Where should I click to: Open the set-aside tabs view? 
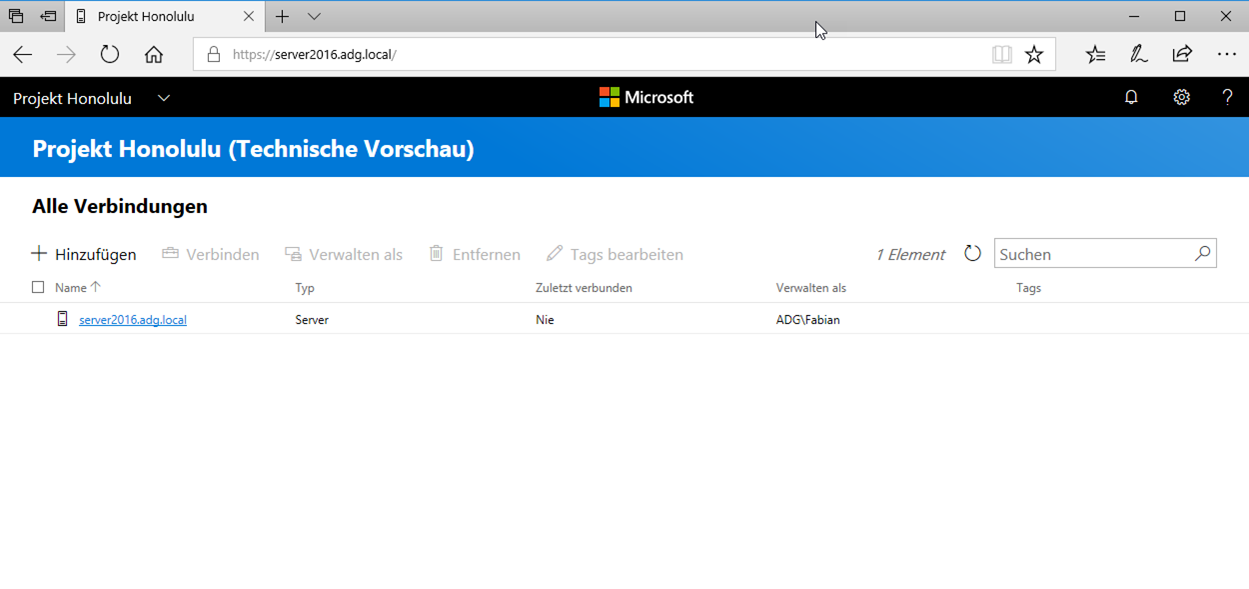16,16
